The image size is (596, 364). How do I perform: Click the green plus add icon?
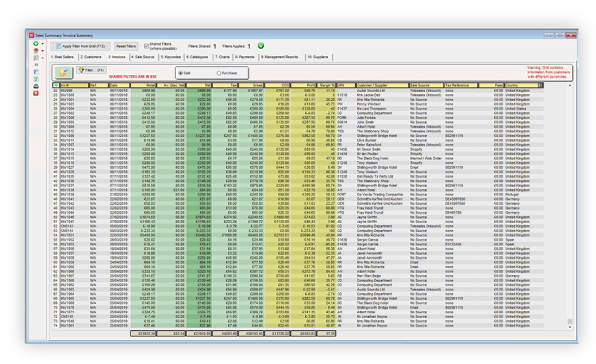(36, 44)
